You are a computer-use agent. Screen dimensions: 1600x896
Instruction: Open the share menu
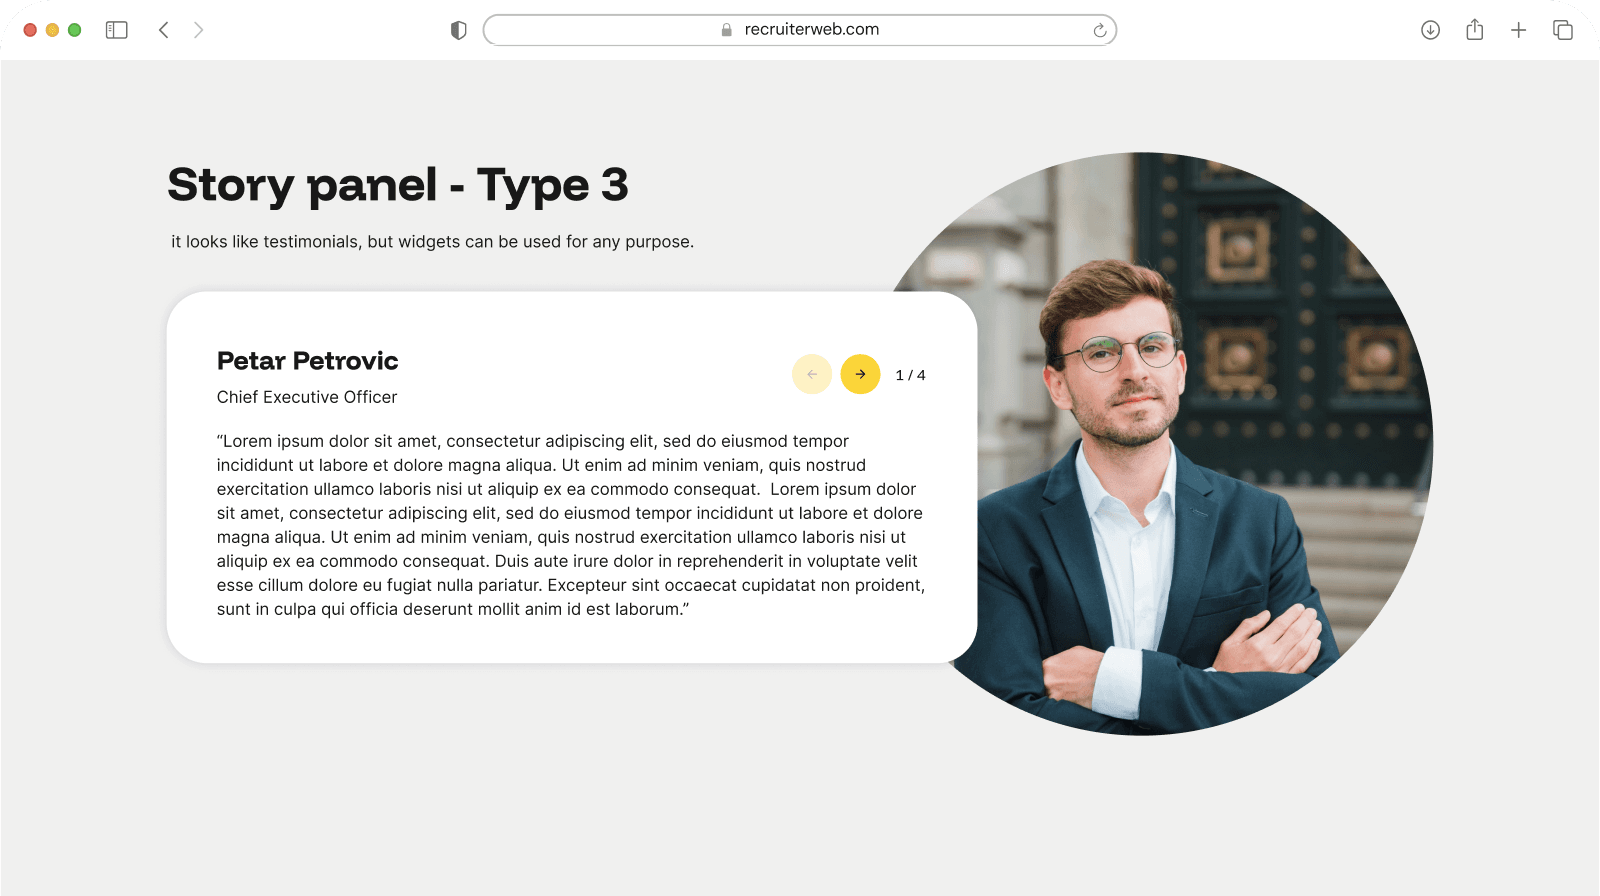click(1474, 30)
